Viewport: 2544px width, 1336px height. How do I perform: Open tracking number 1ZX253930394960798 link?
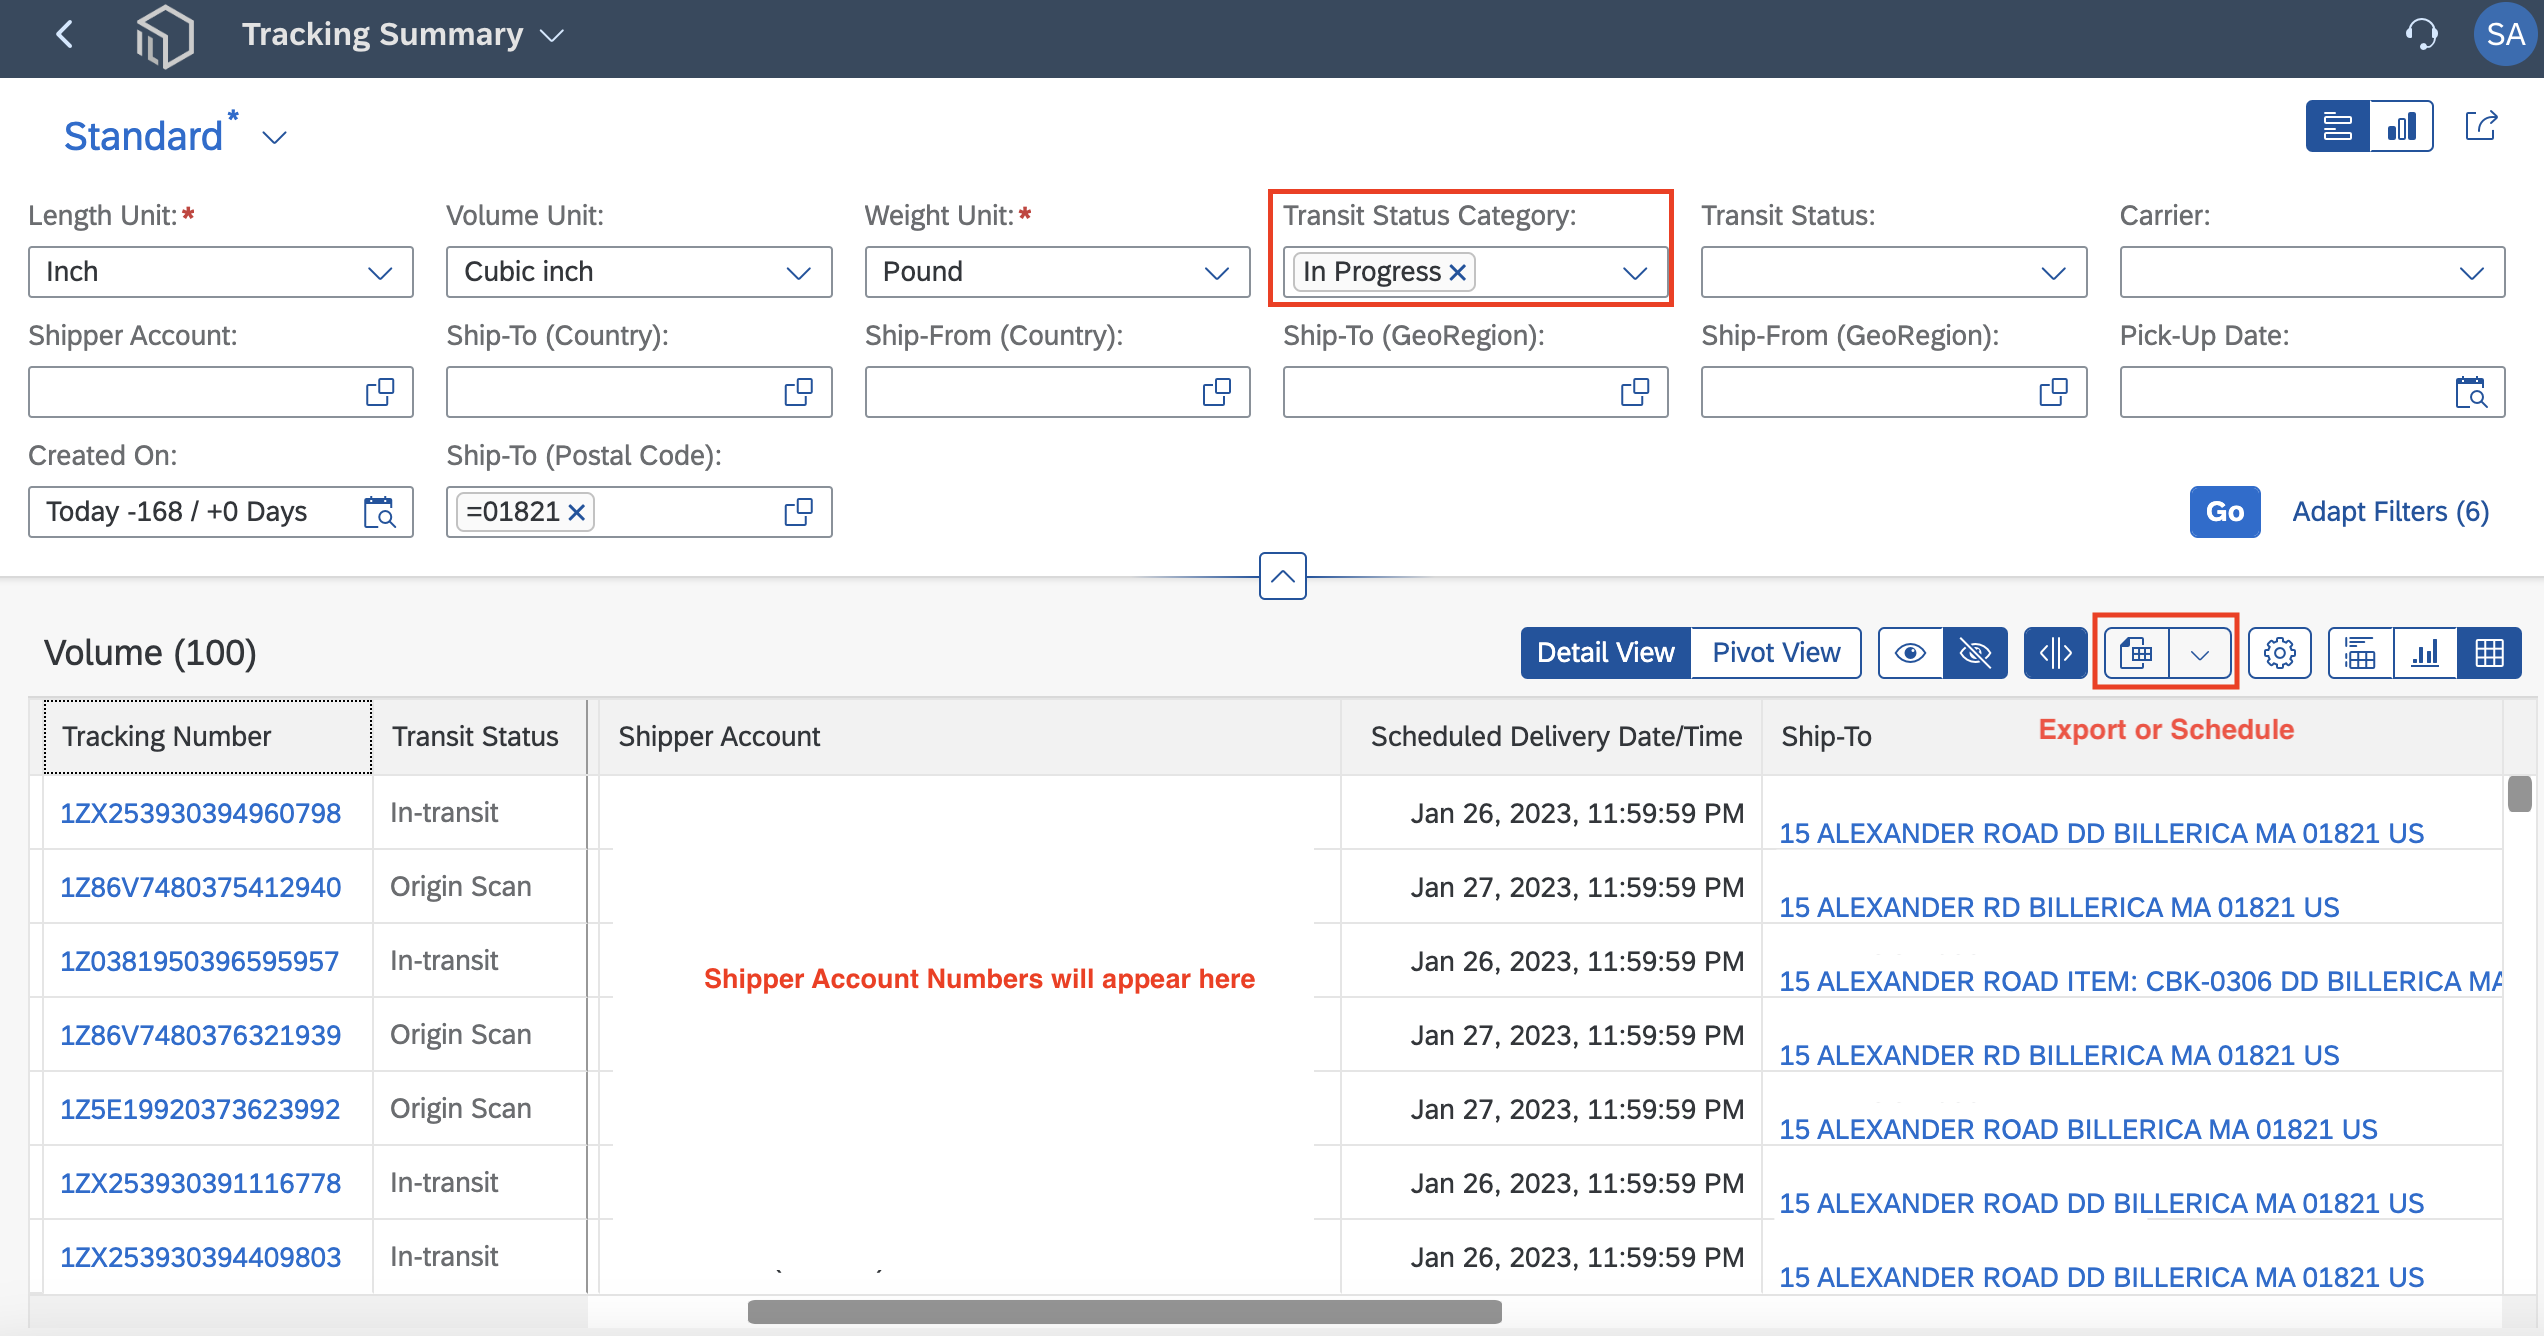[x=201, y=813]
